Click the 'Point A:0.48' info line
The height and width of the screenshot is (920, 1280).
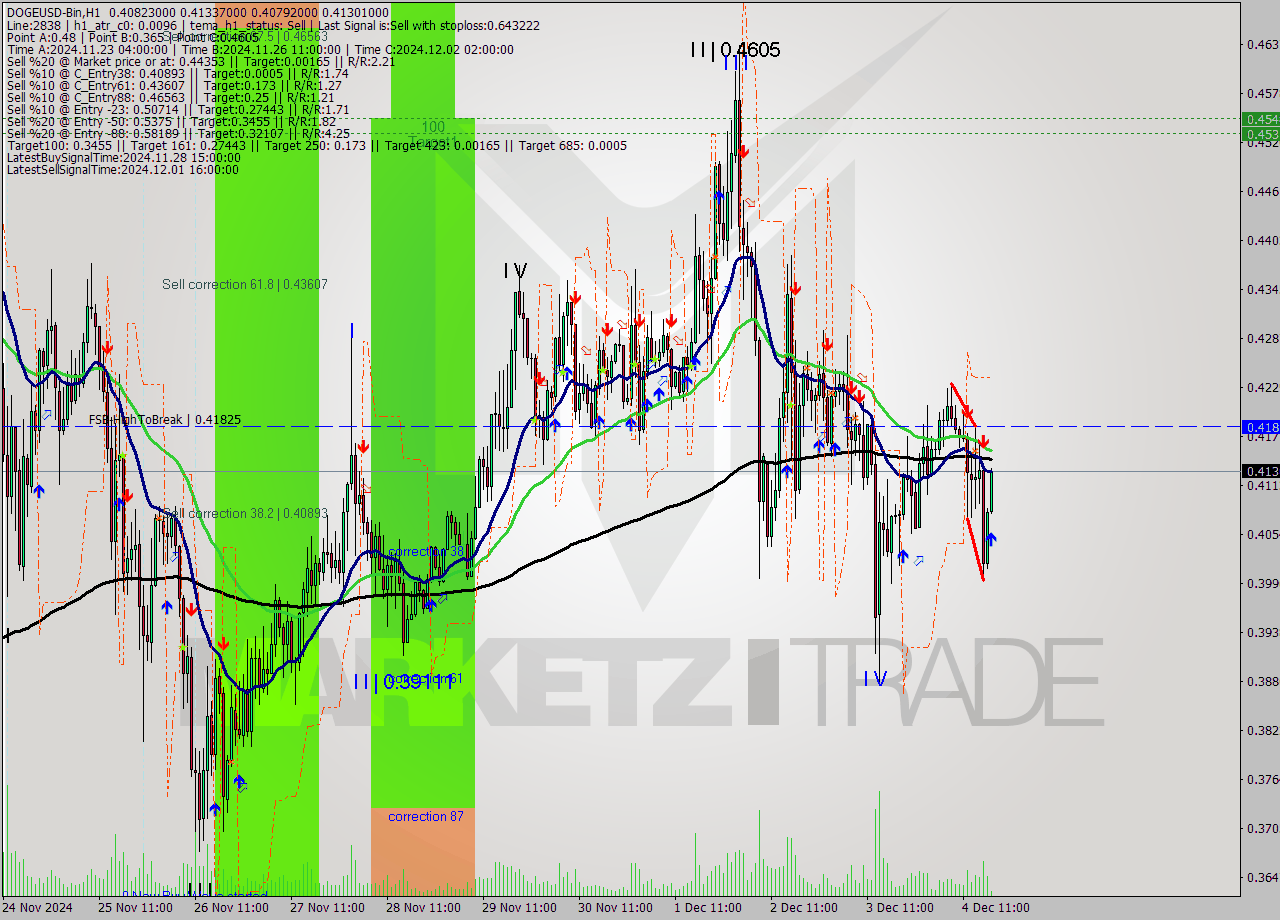(133, 38)
